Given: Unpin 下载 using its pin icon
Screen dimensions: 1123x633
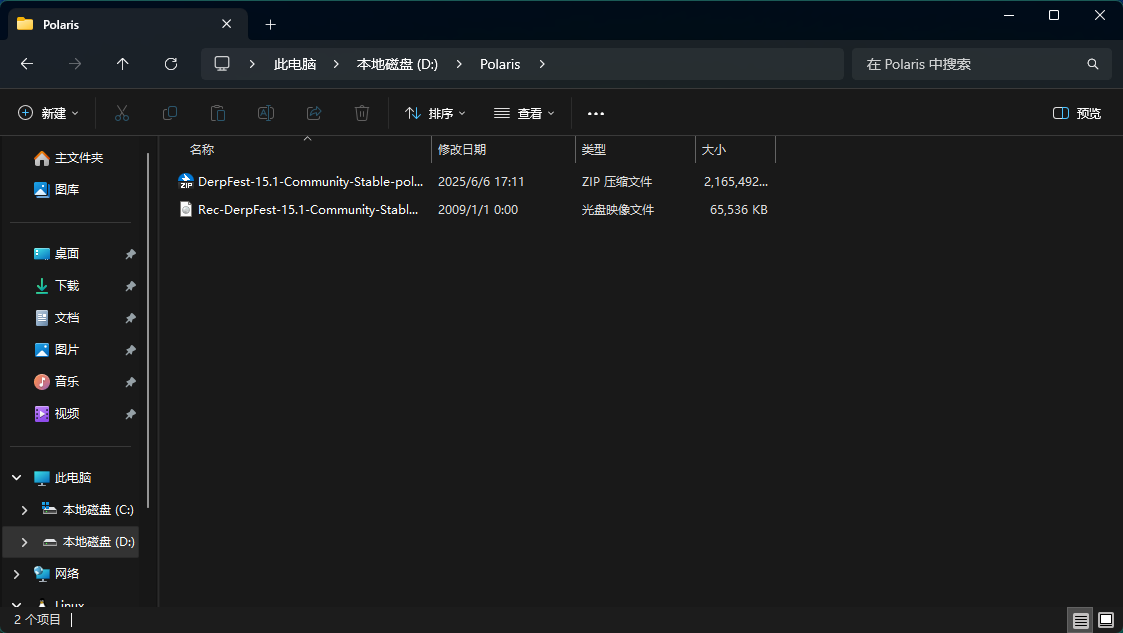Looking at the screenshot, I should click(130, 286).
